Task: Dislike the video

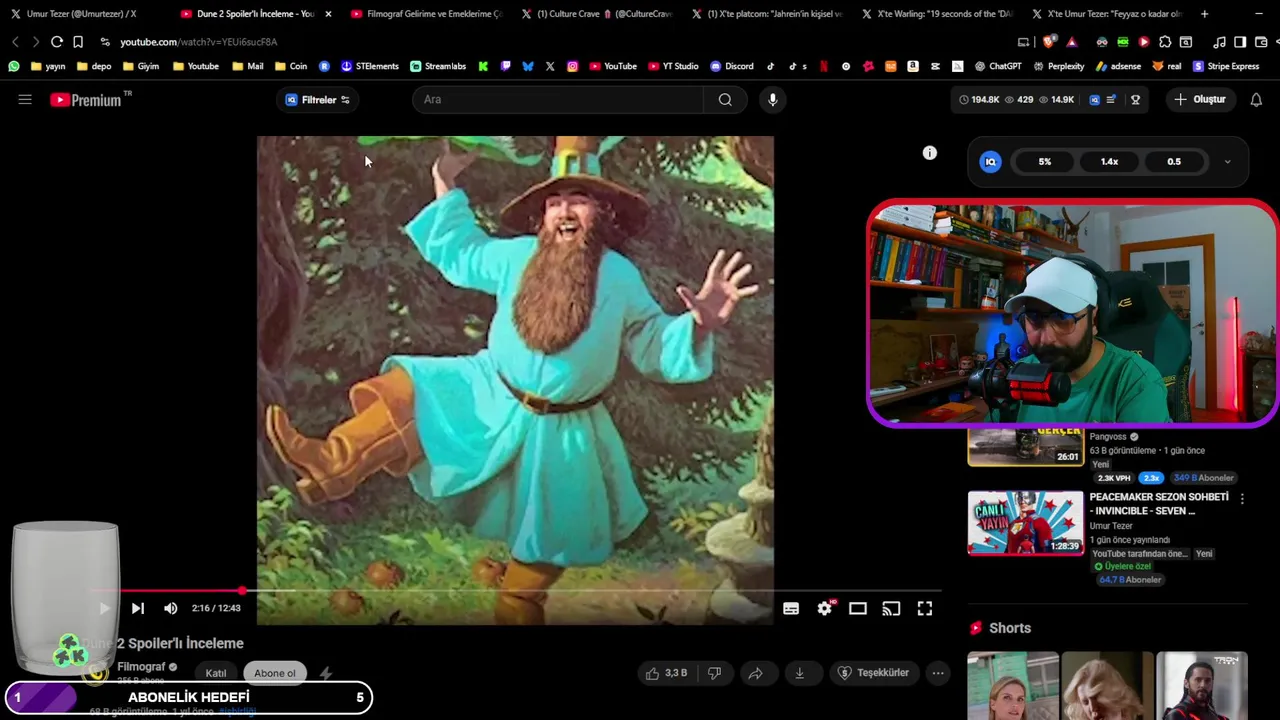Action: pyautogui.click(x=714, y=673)
